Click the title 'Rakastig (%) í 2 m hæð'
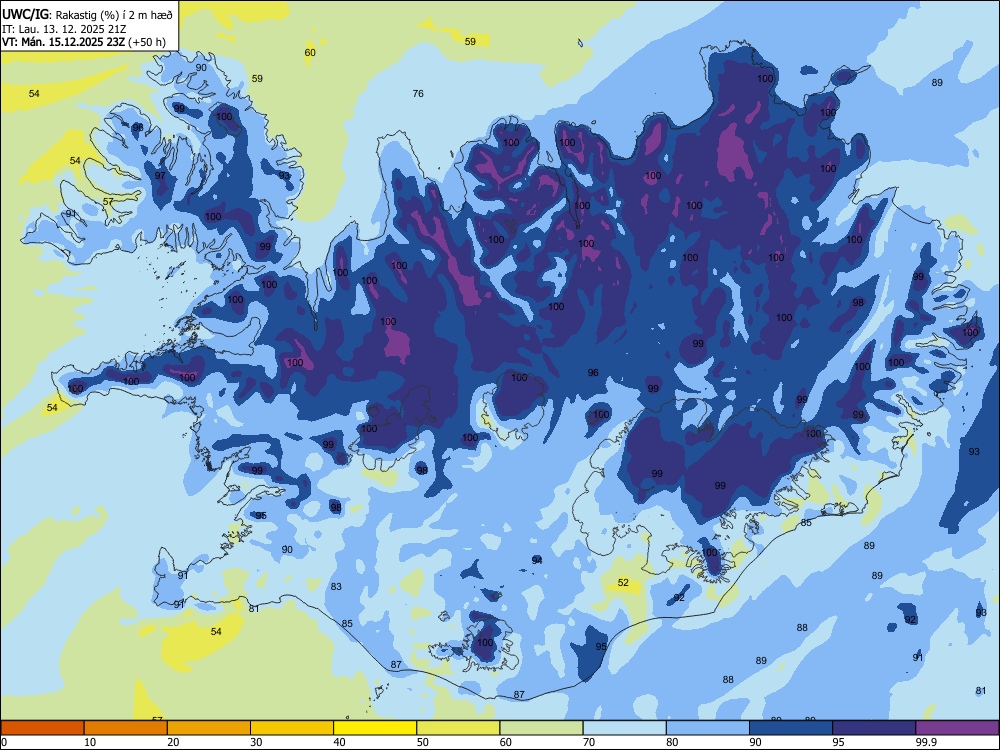This screenshot has height=750, width=1000. (114, 15)
